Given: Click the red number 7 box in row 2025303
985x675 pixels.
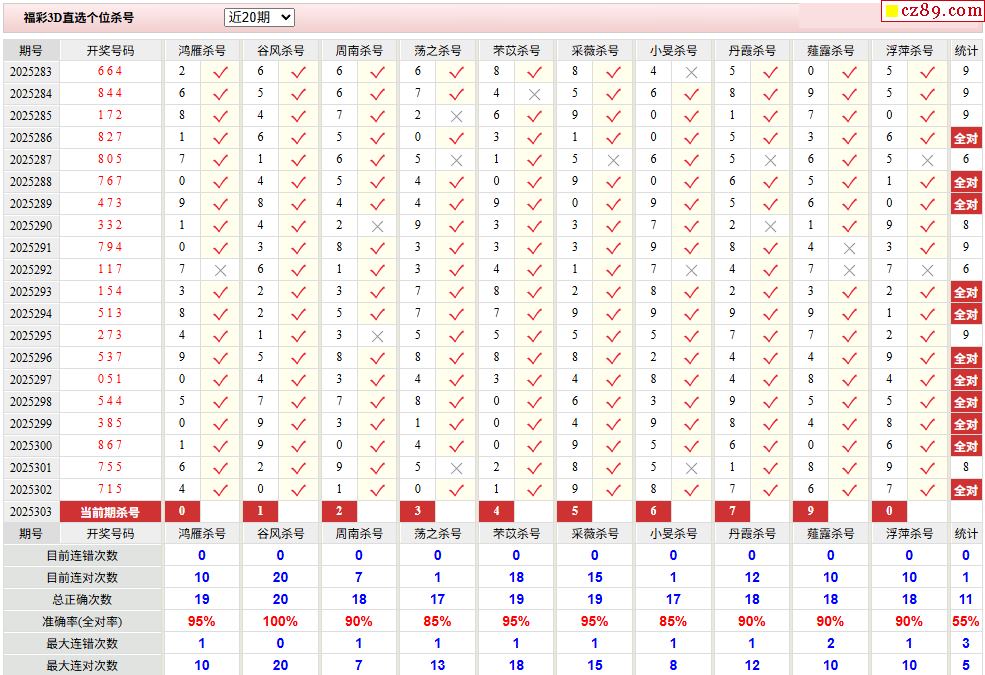Looking at the screenshot, I should (732, 512).
